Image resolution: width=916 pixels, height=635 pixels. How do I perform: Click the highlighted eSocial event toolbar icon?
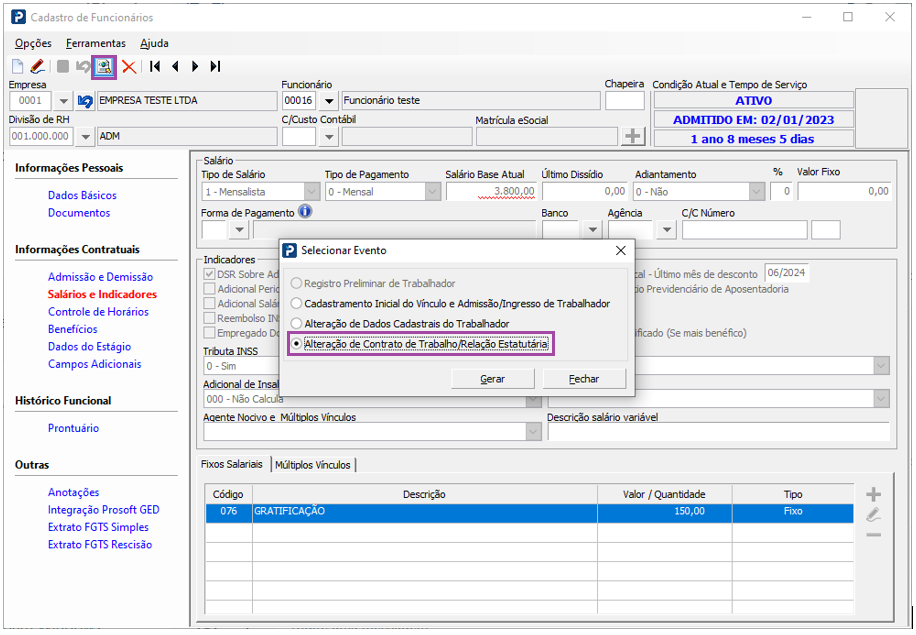click(104, 67)
